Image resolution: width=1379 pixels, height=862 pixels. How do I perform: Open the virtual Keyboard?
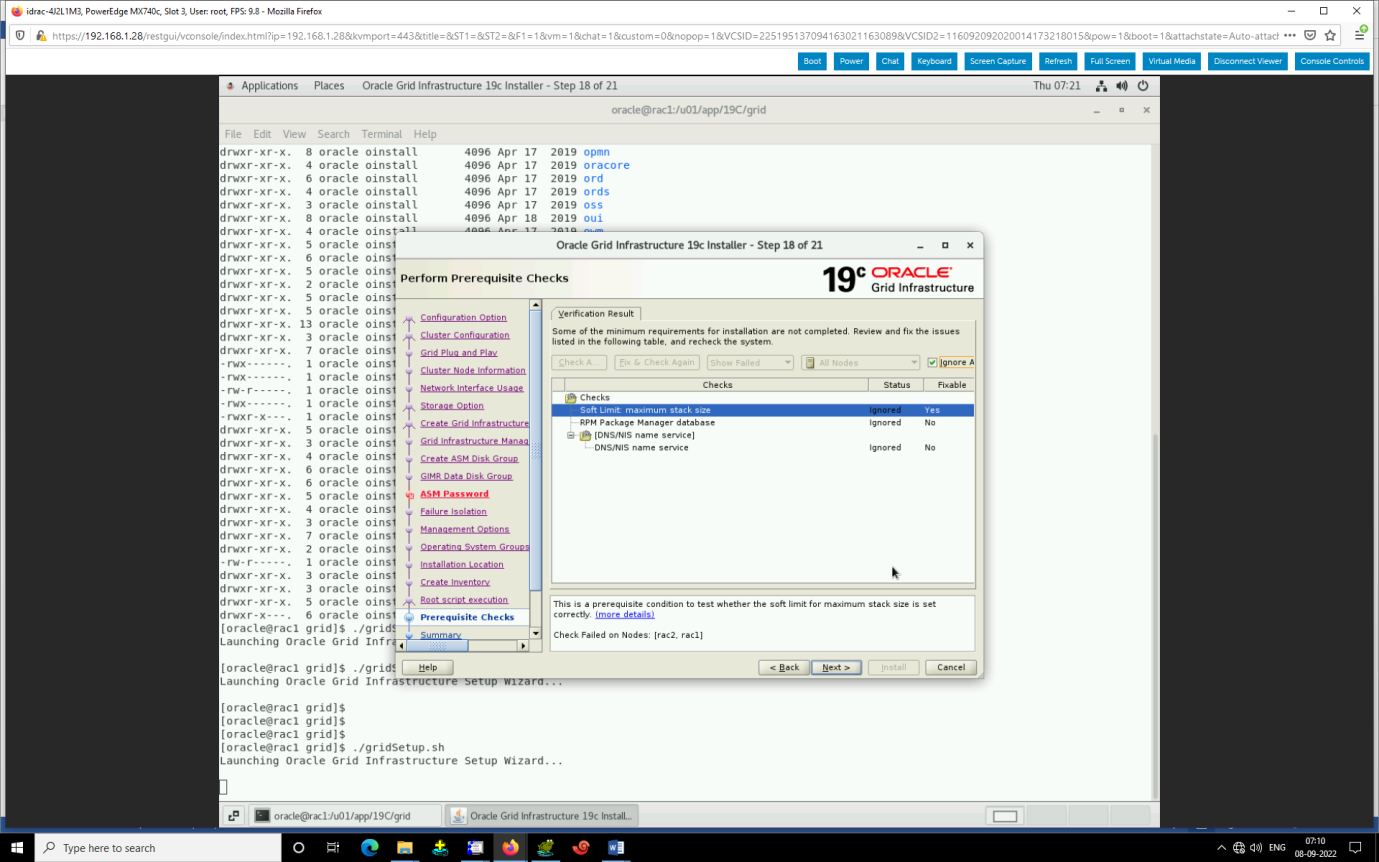934,61
